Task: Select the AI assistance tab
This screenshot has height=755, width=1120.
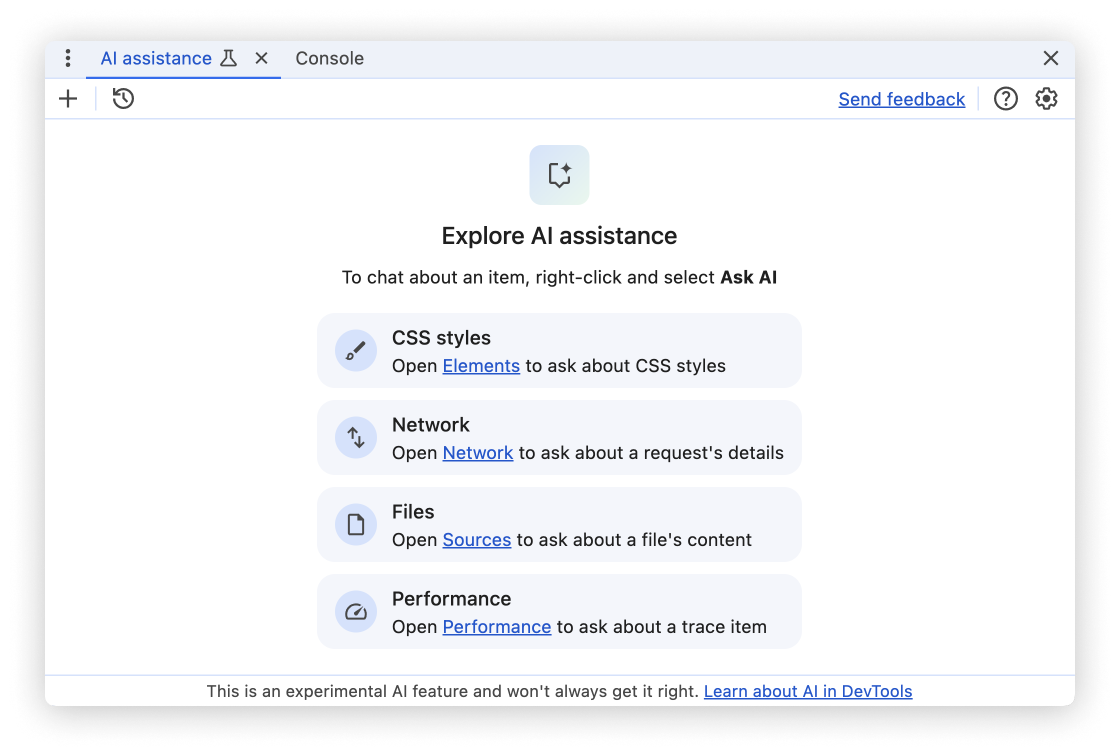Action: click(x=155, y=58)
